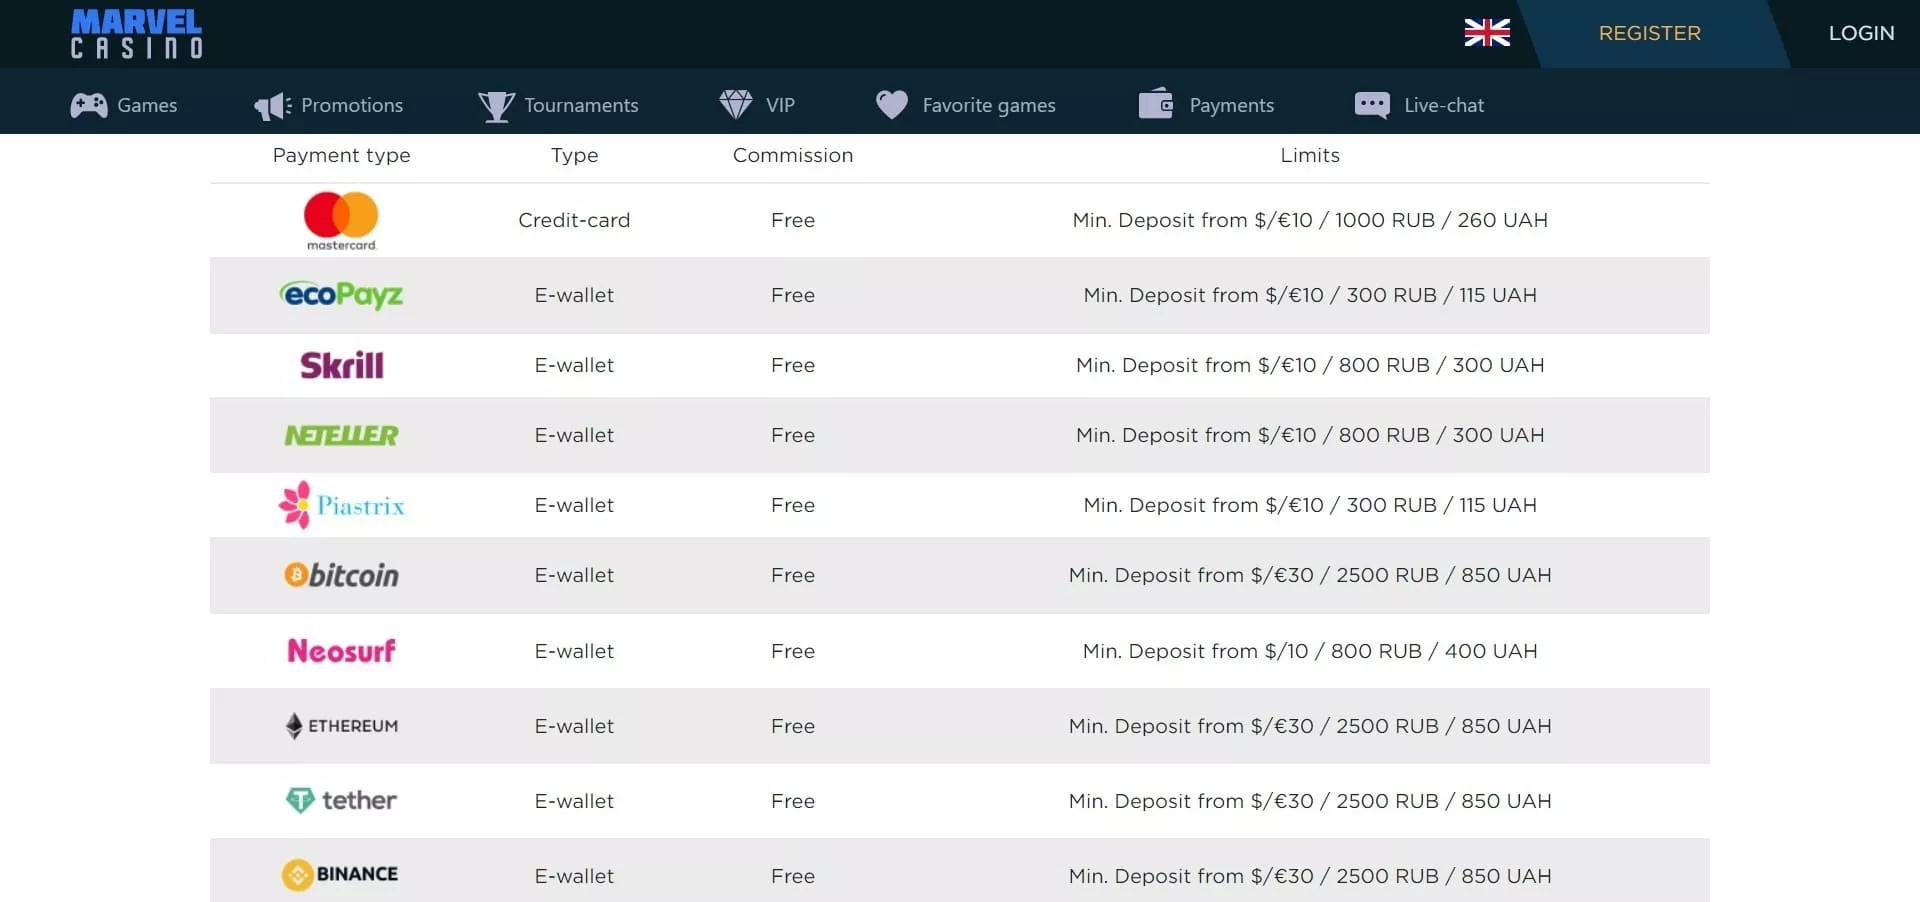Screen dimensions: 1920x902
Task: Open the Payments menu item
Action: pos(1230,105)
